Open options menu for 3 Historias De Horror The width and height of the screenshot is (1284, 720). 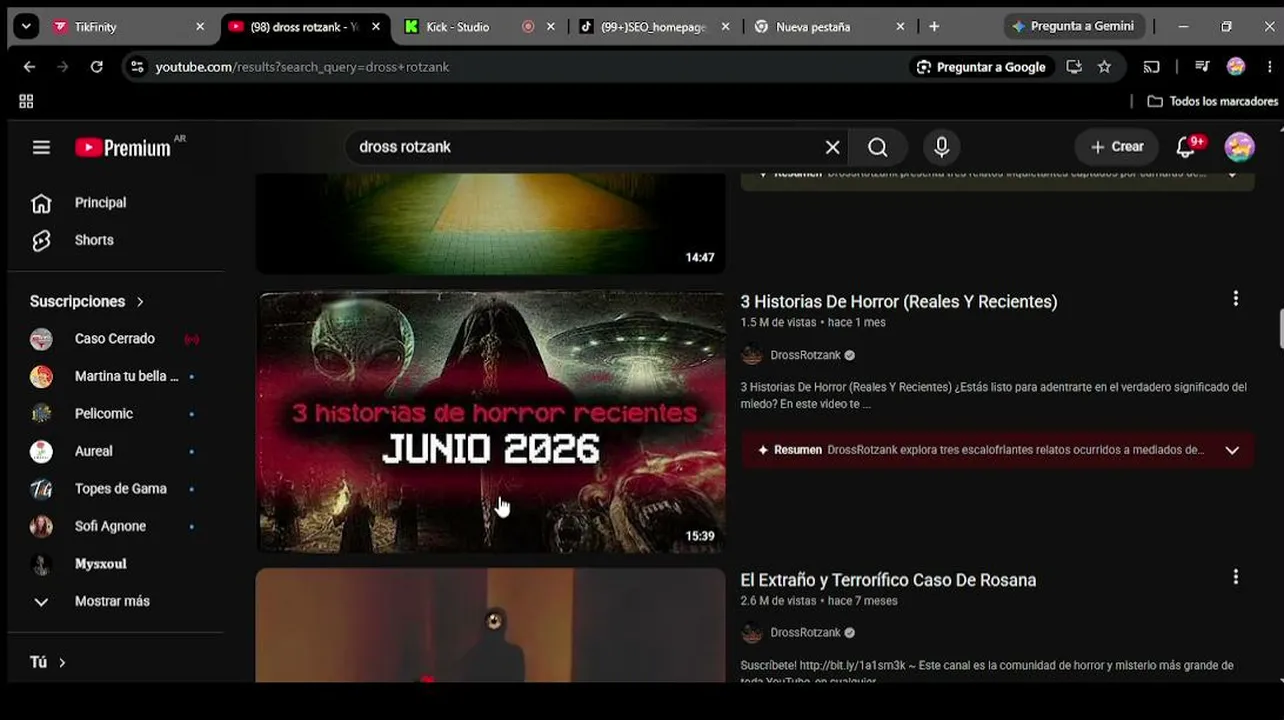pyautogui.click(x=1236, y=299)
